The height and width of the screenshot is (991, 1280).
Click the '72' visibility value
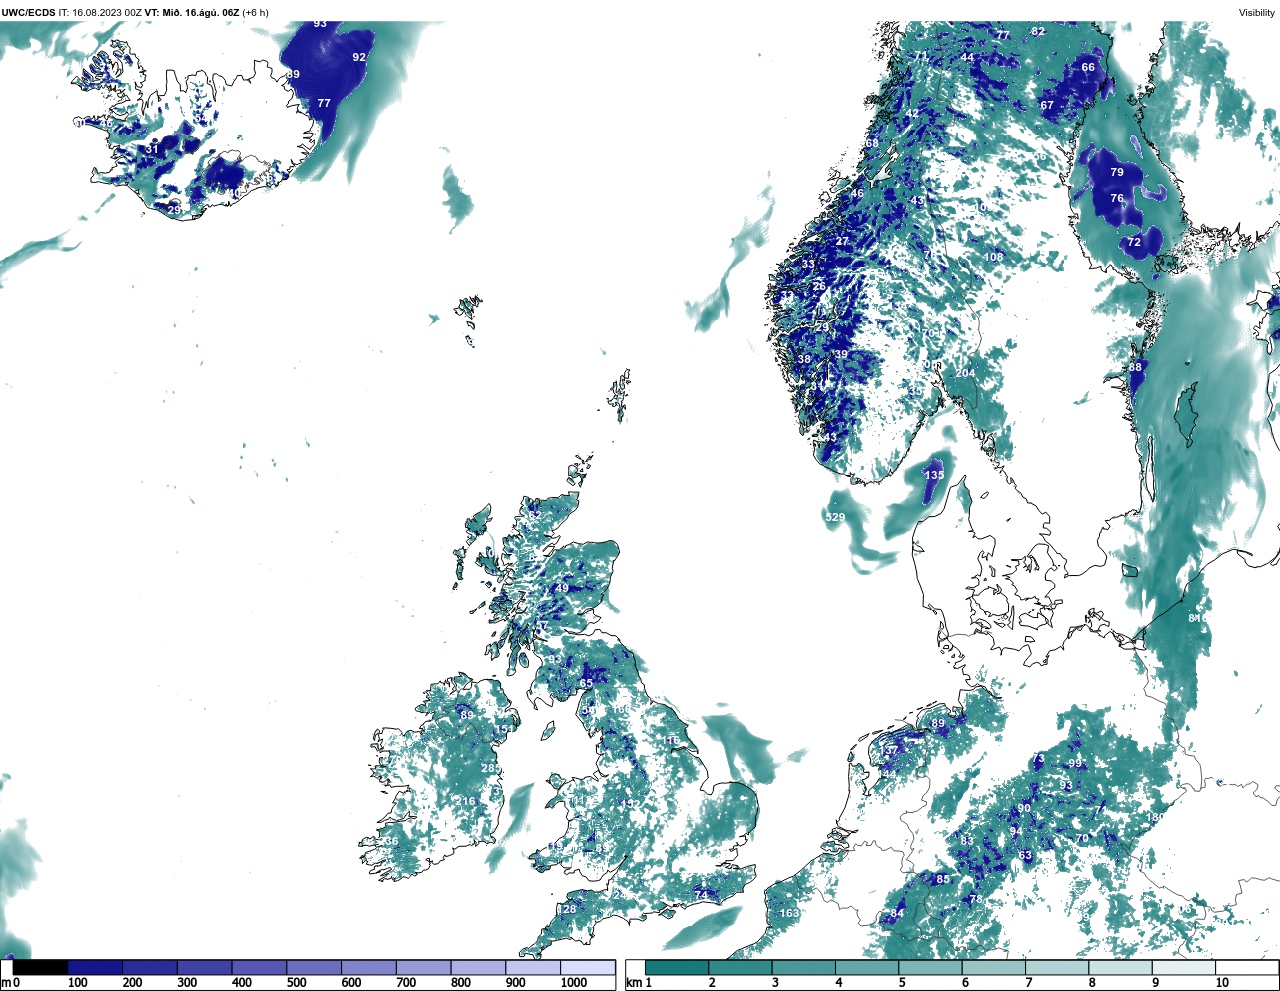[x=1134, y=242]
